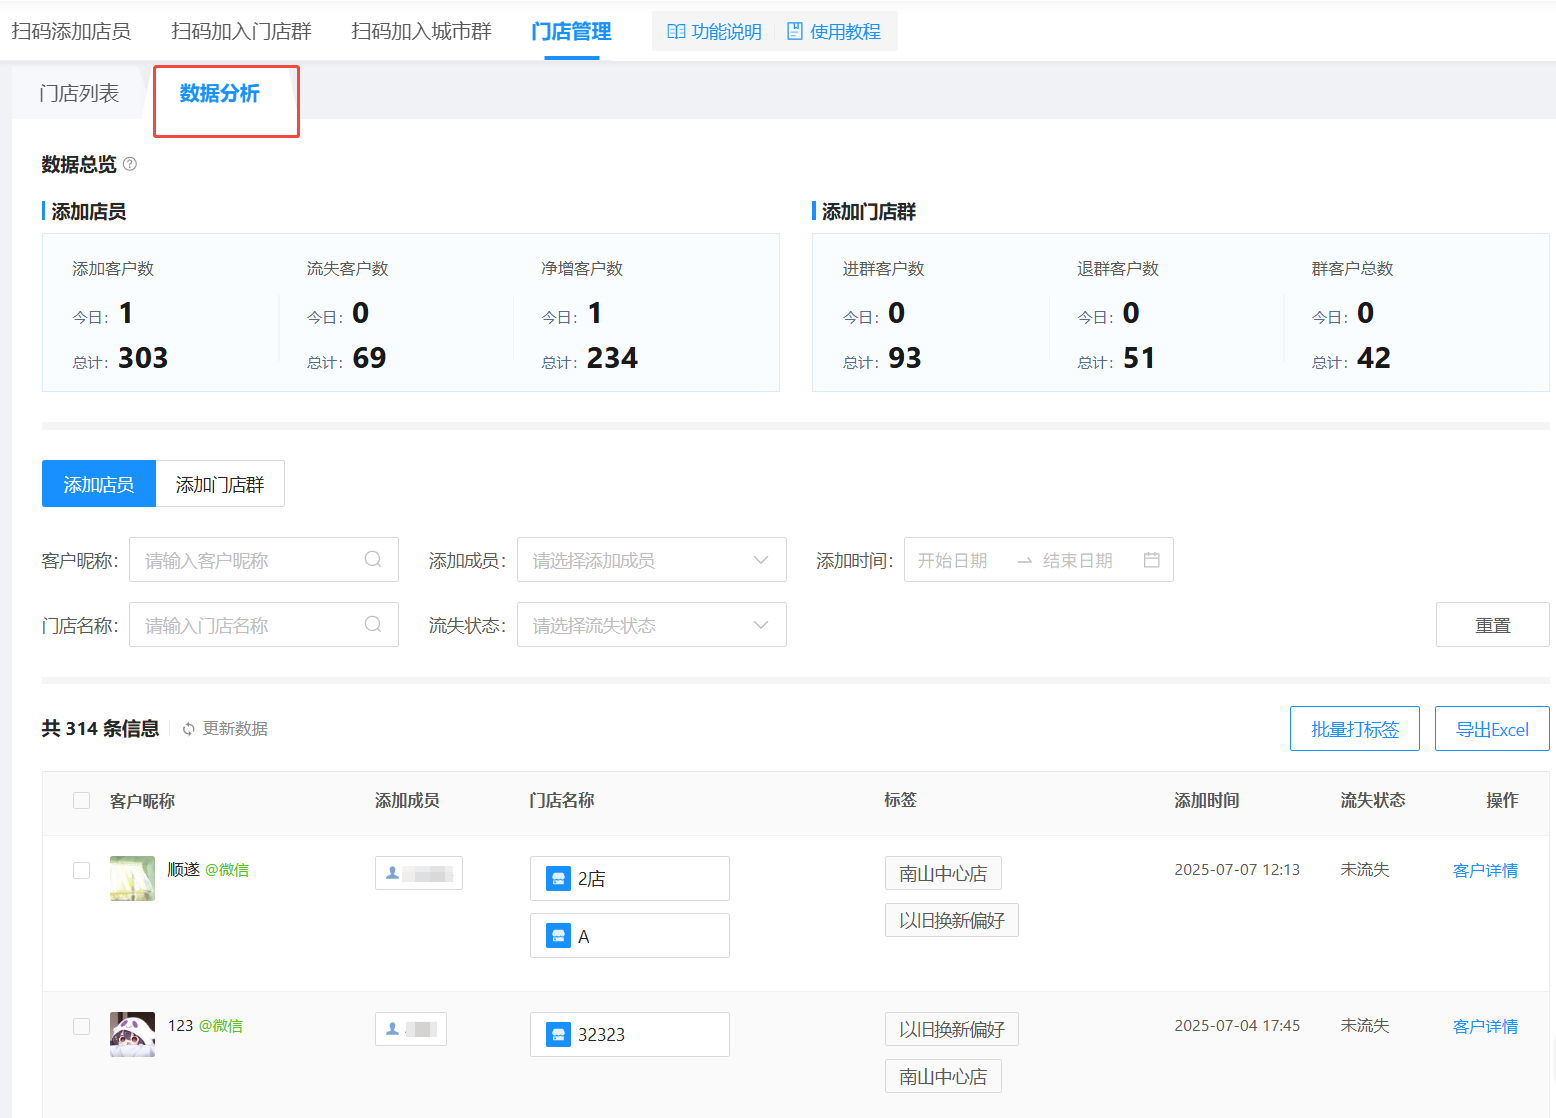Click the 导出Excel button
This screenshot has height=1118, width=1556.
[x=1492, y=729]
